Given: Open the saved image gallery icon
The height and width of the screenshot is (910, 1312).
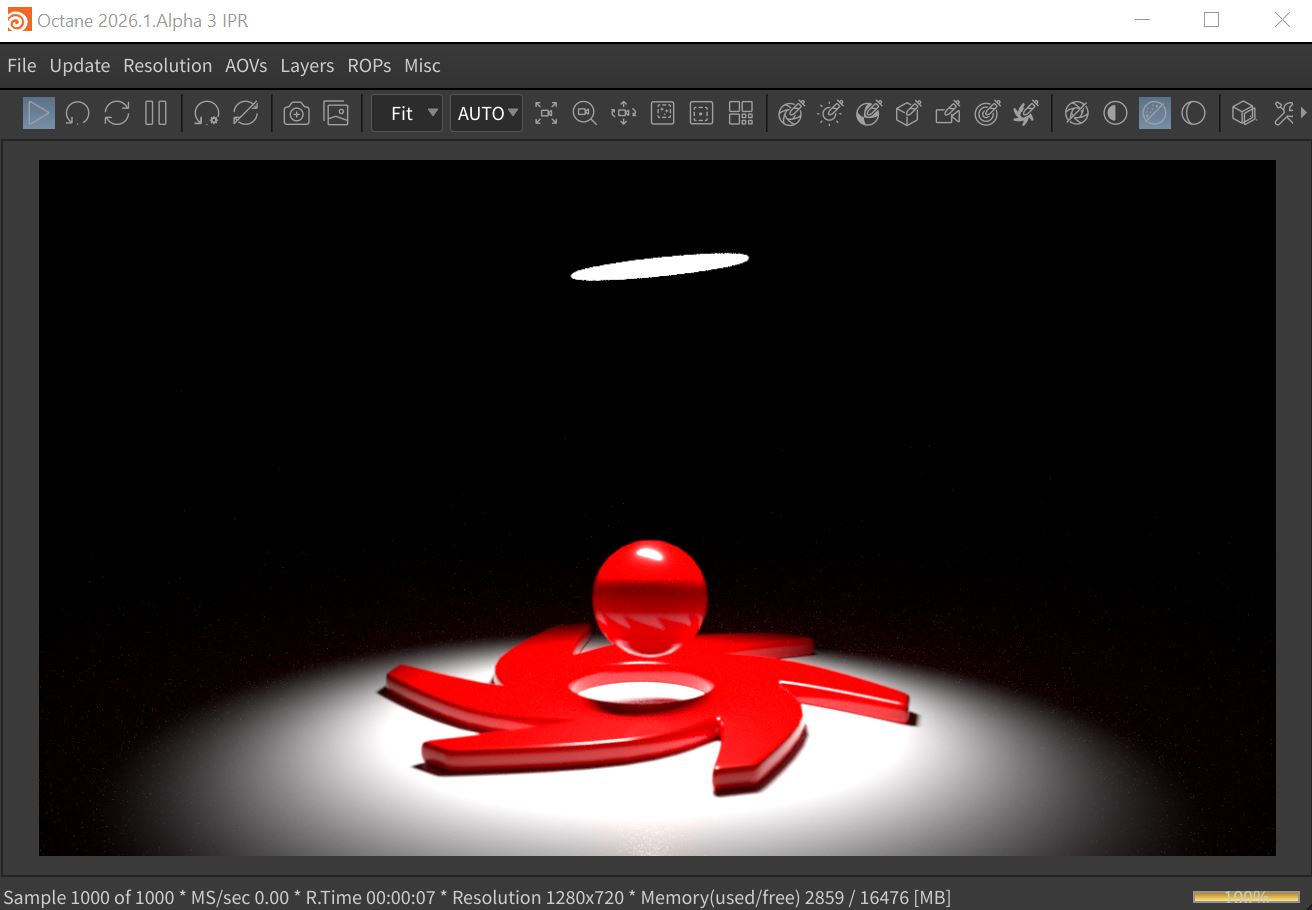Looking at the screenshot, I should [x=337, y=113].
